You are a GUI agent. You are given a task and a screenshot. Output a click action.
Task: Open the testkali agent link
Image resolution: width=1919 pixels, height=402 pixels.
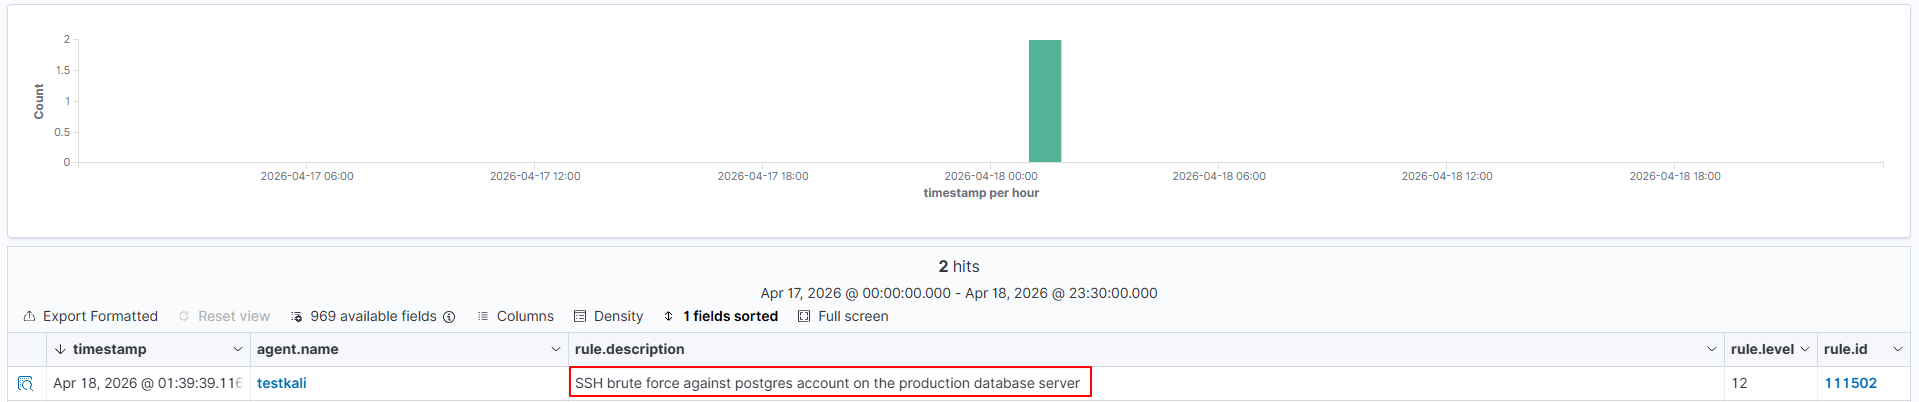point(281,383)
